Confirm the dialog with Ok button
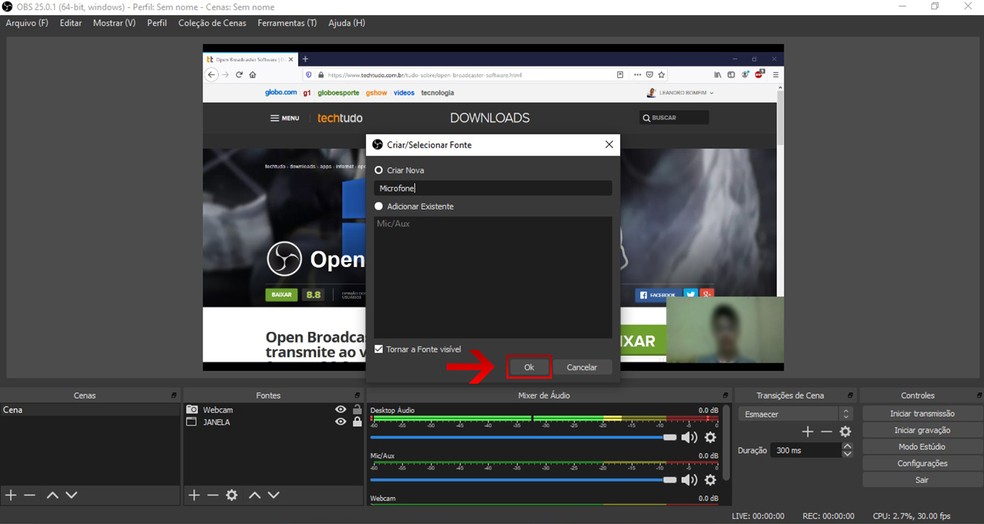 (x=529, y=367)
